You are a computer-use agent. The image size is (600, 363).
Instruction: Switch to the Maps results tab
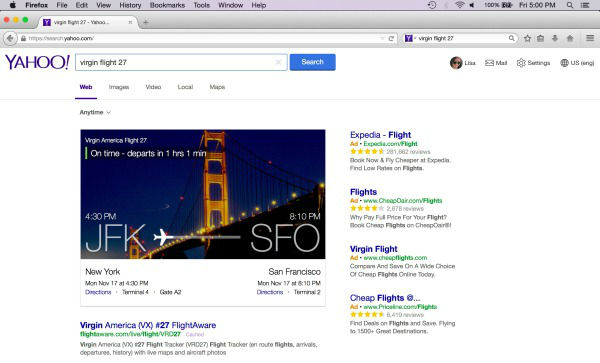click(217, 87)
